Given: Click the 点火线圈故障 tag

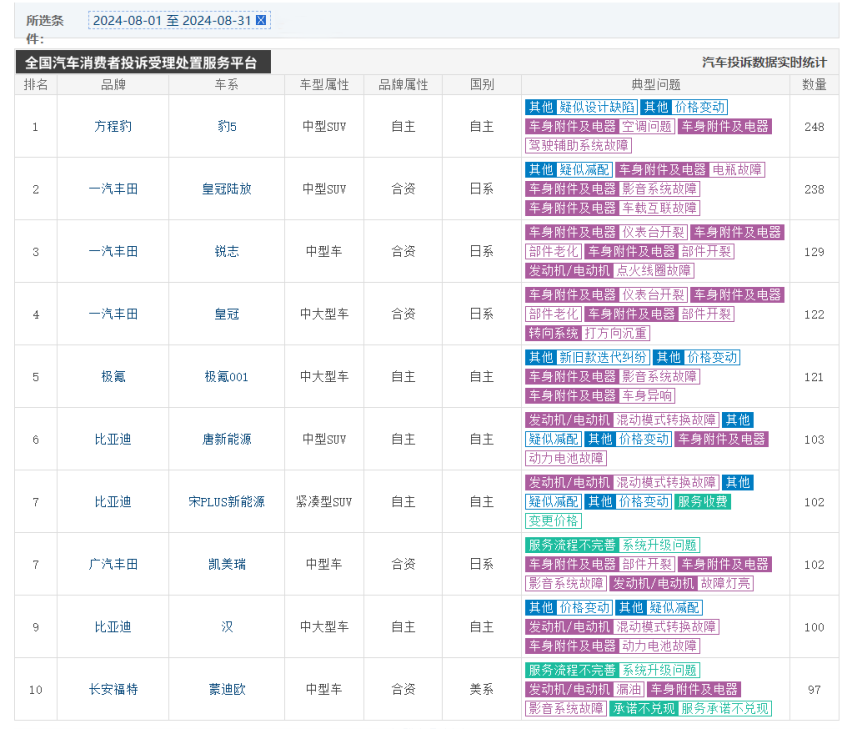Looking at the screenshot, I should click(654, 271).
